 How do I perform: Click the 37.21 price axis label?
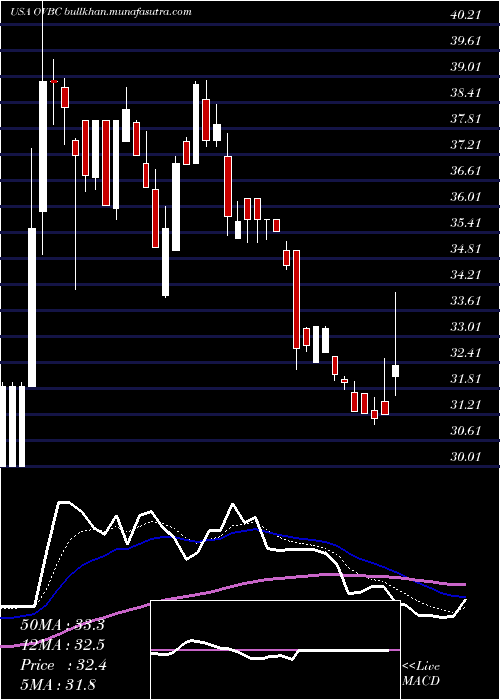467,145
